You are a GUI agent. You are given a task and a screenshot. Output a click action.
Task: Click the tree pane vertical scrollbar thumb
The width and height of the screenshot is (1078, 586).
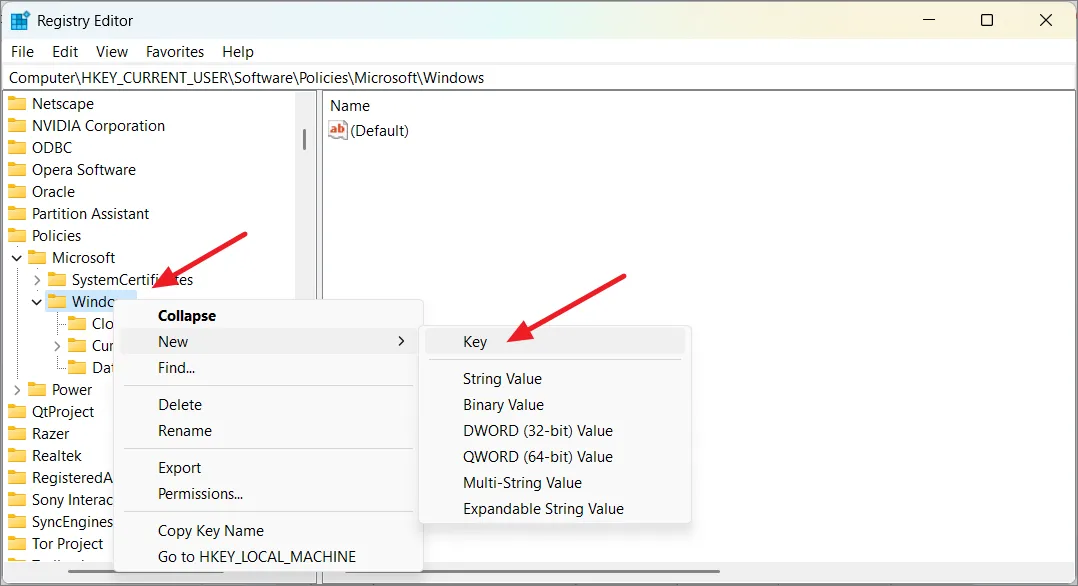pos(304,138)
